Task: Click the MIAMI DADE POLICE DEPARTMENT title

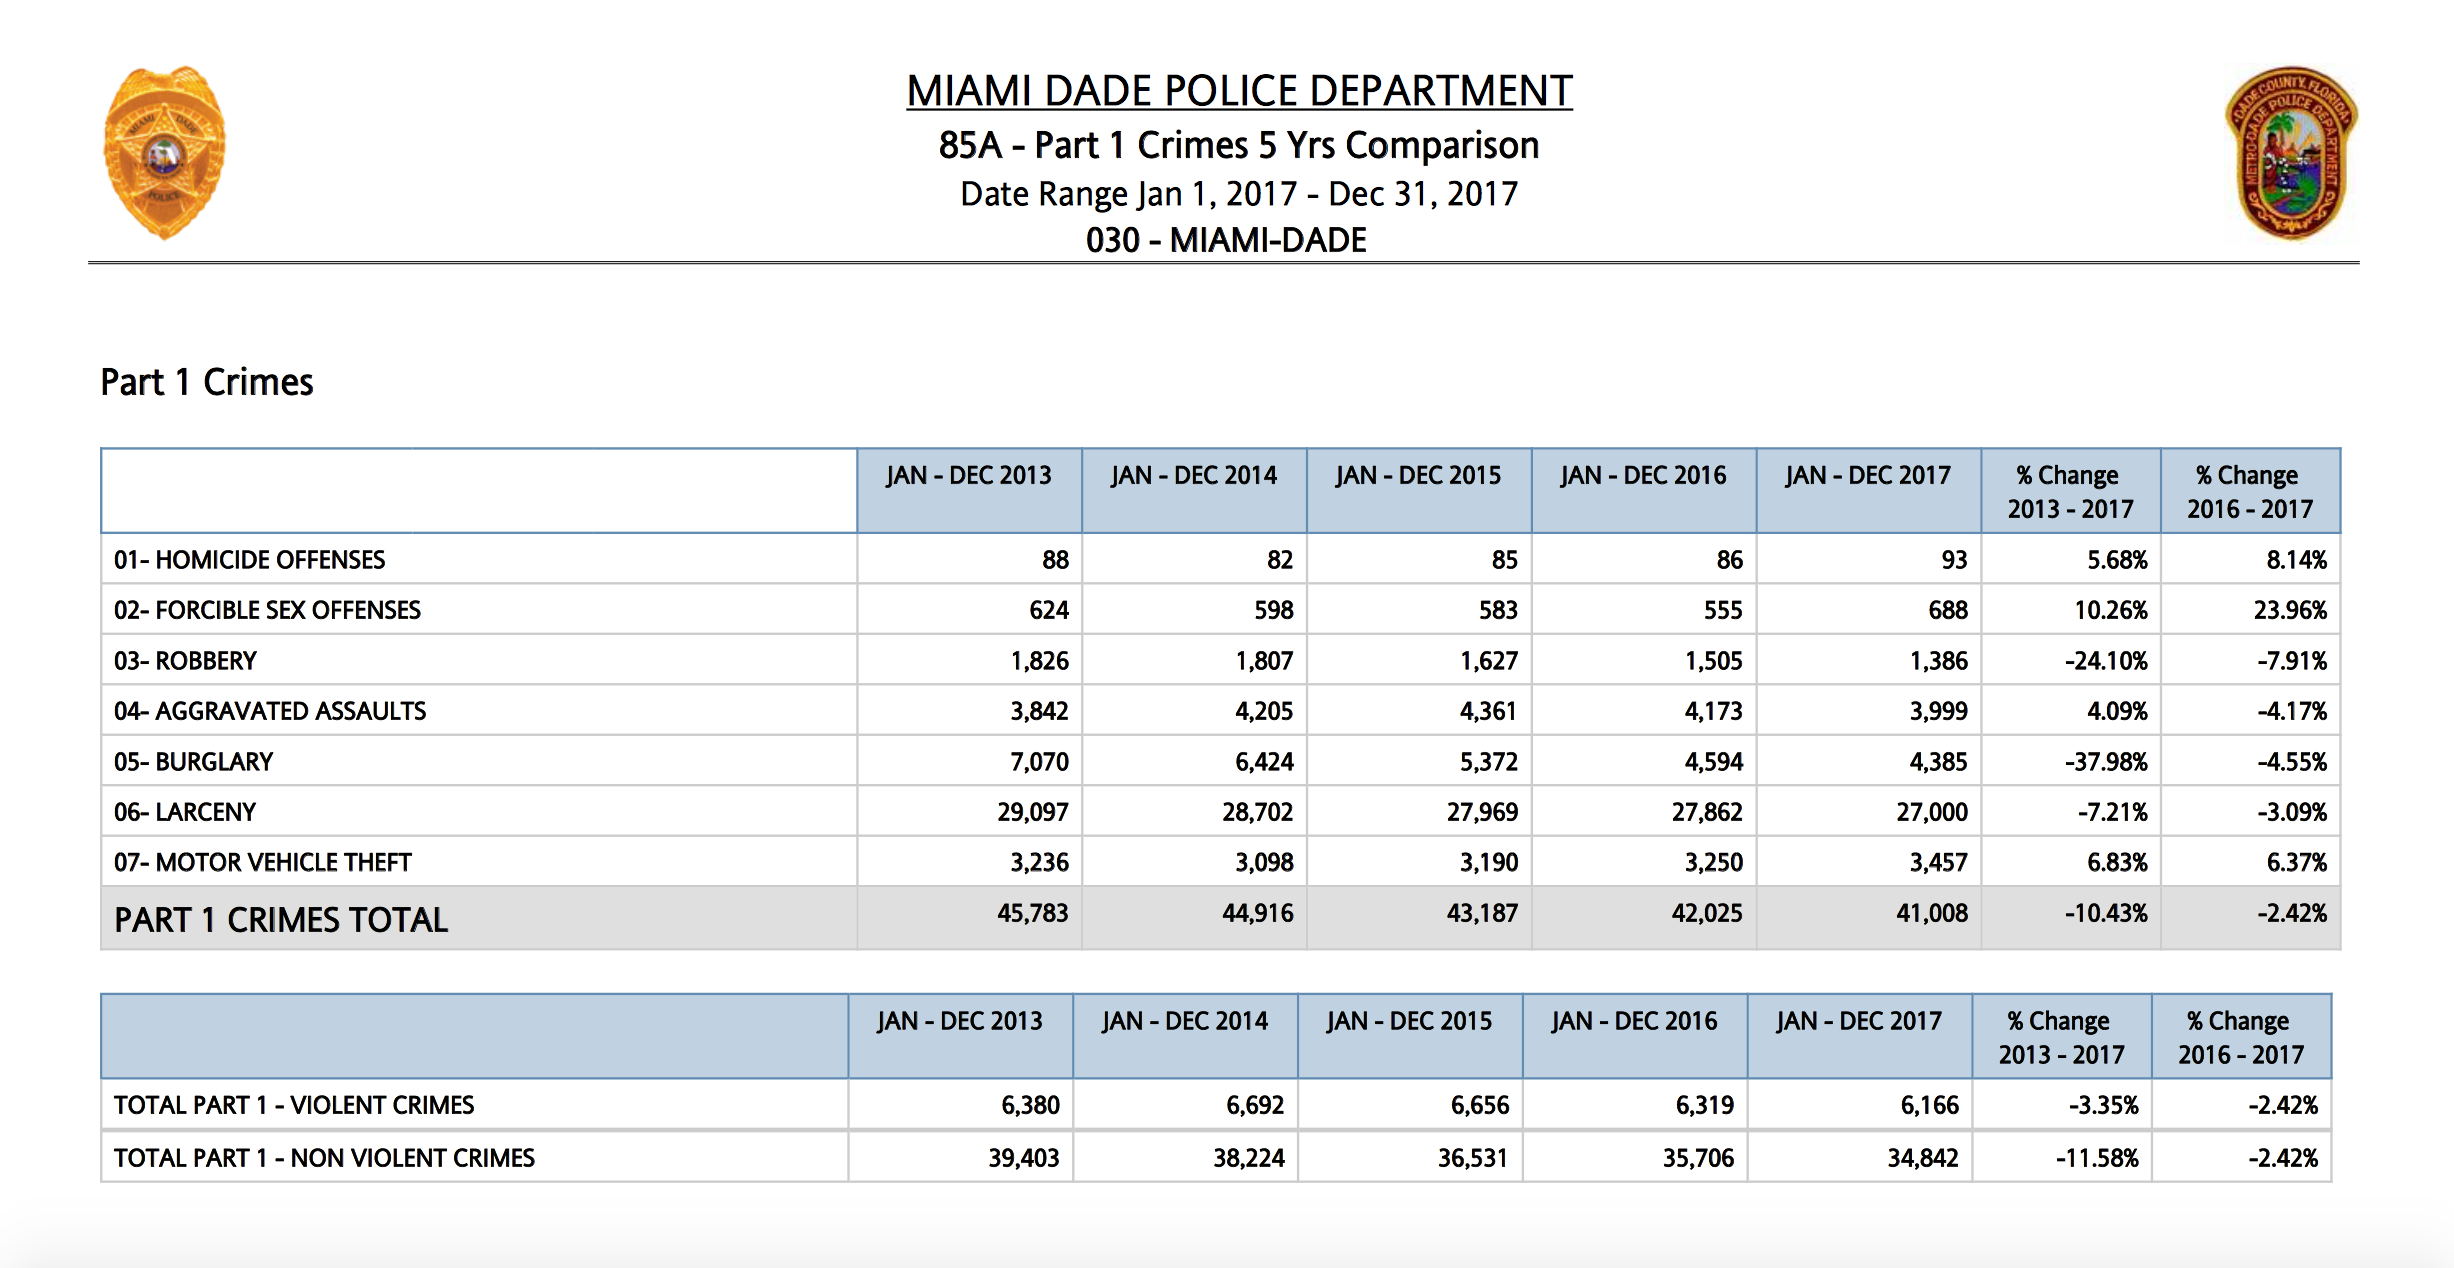Action: tap(1239, 91)
